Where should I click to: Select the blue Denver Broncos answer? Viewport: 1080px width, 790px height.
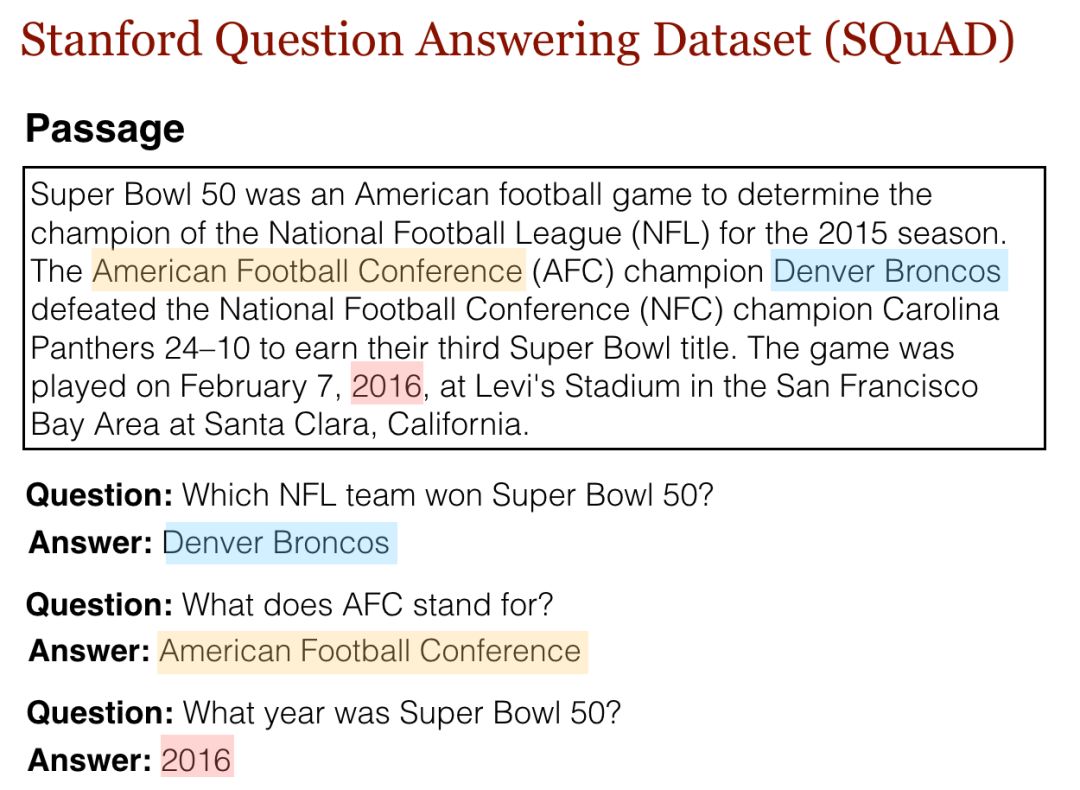pyautogui.click(x=276, y=543)
